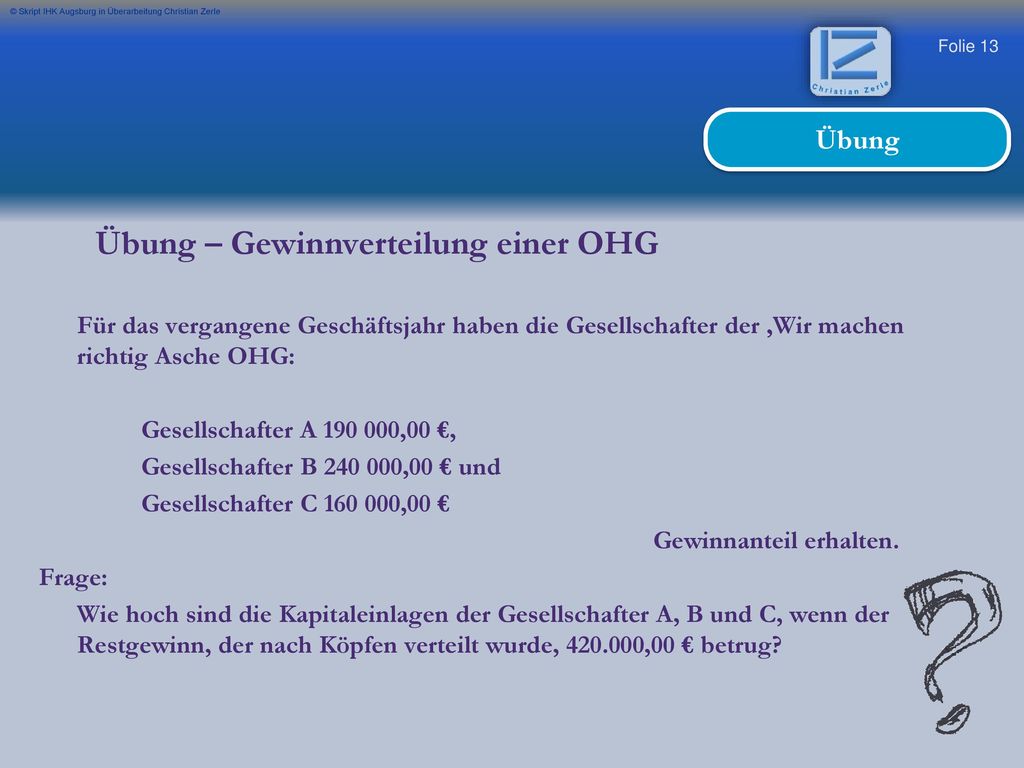This screenshot has height=768, width=1024.
Task: Click the Christian Zerle logo icon
Action: click(850, 61)
